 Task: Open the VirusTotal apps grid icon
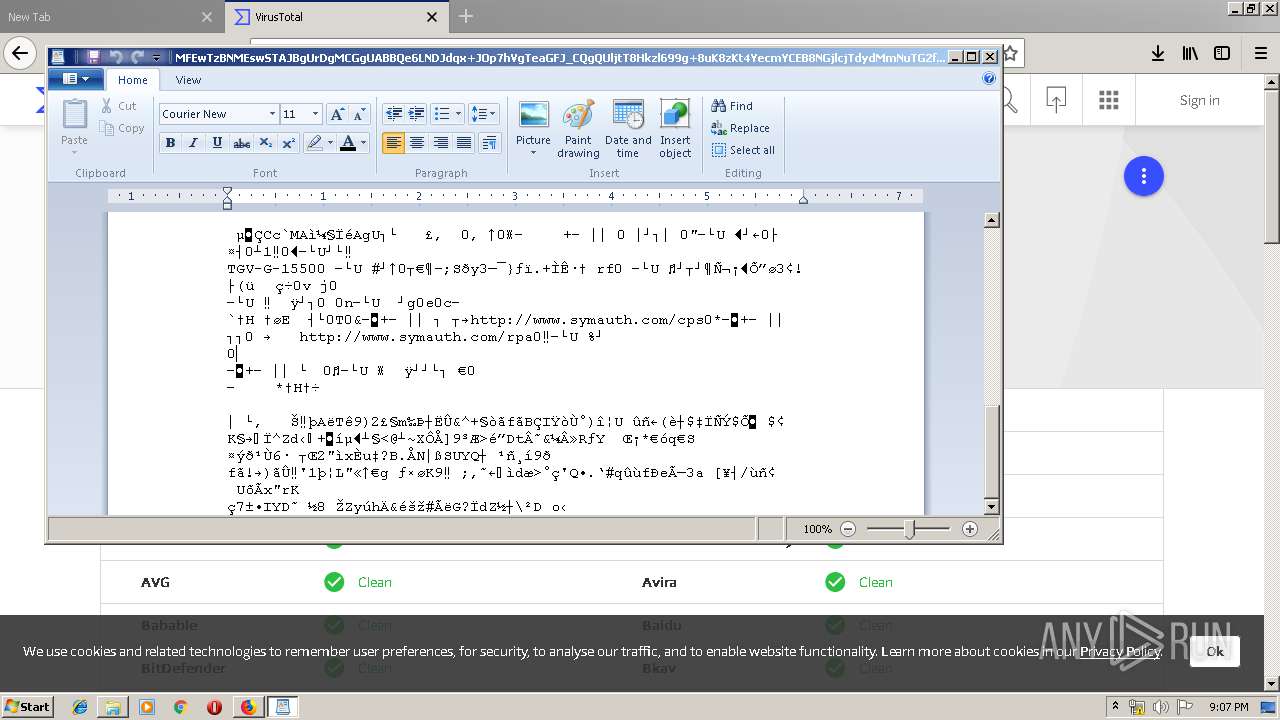click(x=1108, y=100)
